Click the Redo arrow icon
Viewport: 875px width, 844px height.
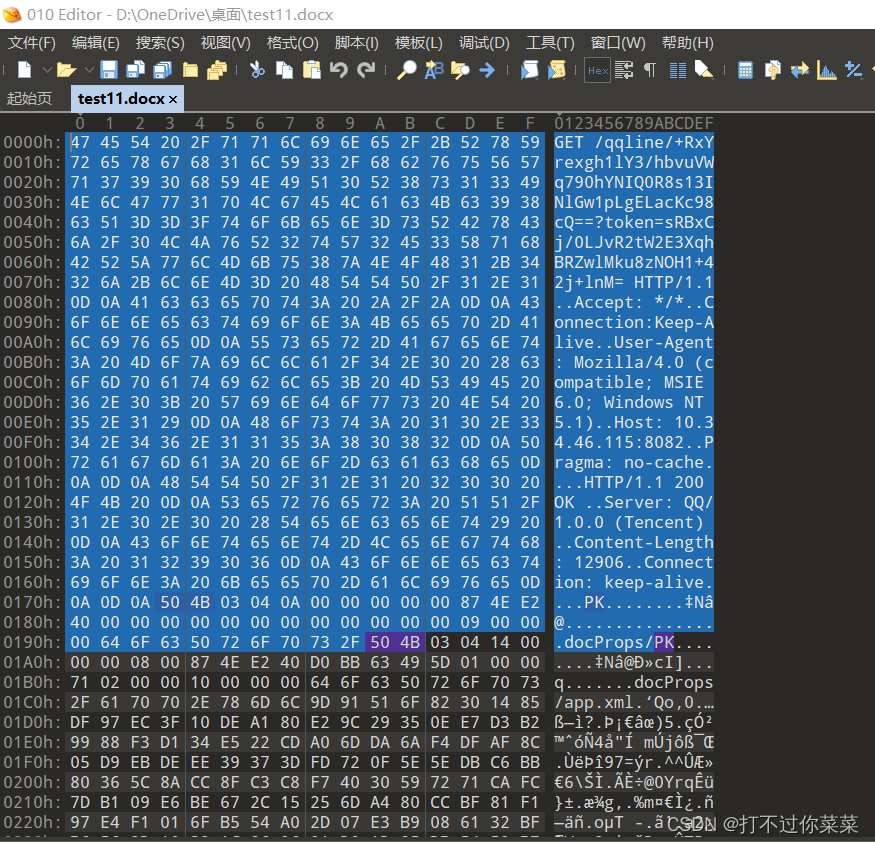pyautogui.click(x=366, y=70)
